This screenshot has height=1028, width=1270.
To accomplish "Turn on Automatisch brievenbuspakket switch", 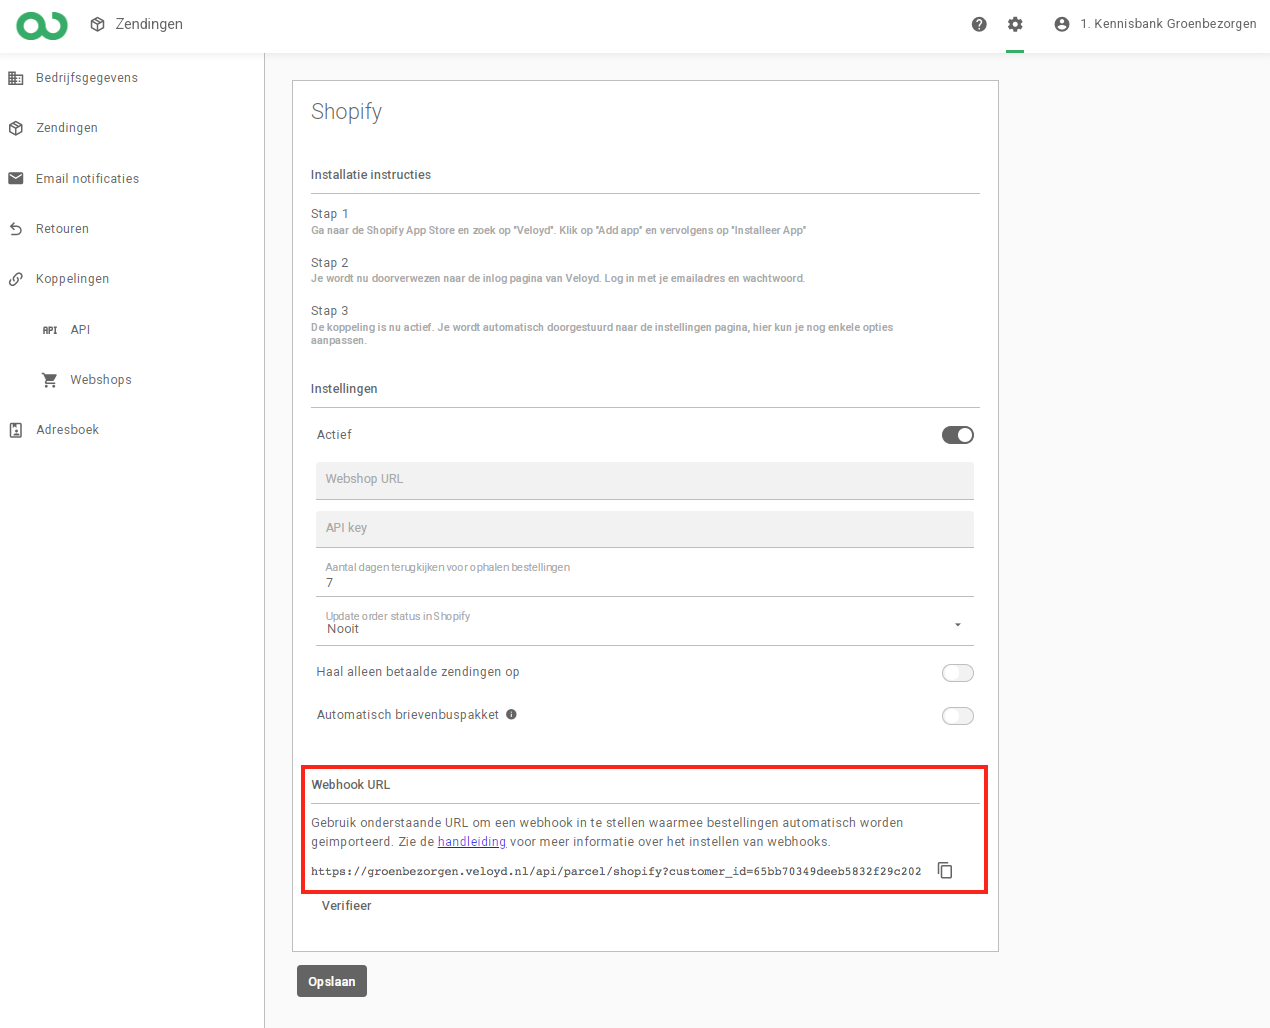I will pos(957,716).
